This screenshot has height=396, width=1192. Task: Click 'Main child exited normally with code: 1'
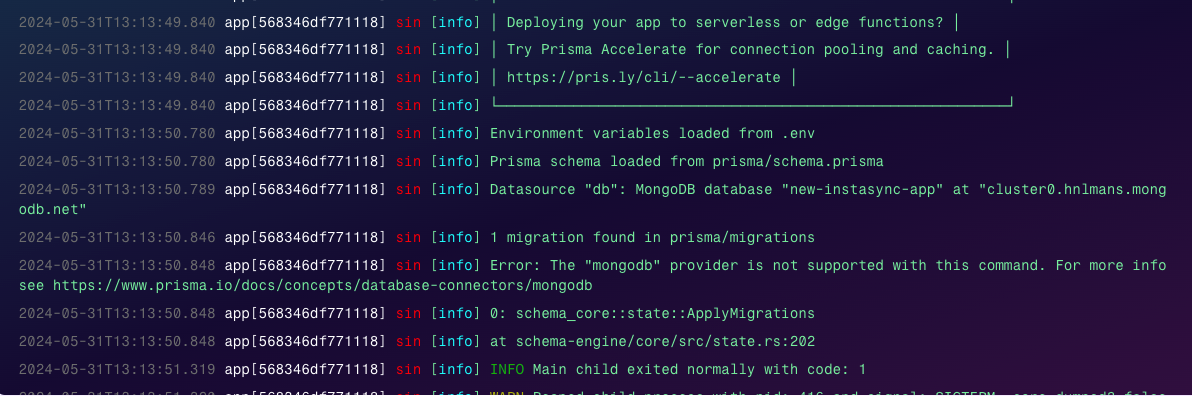pyautogui.click(x=699, y=370)
